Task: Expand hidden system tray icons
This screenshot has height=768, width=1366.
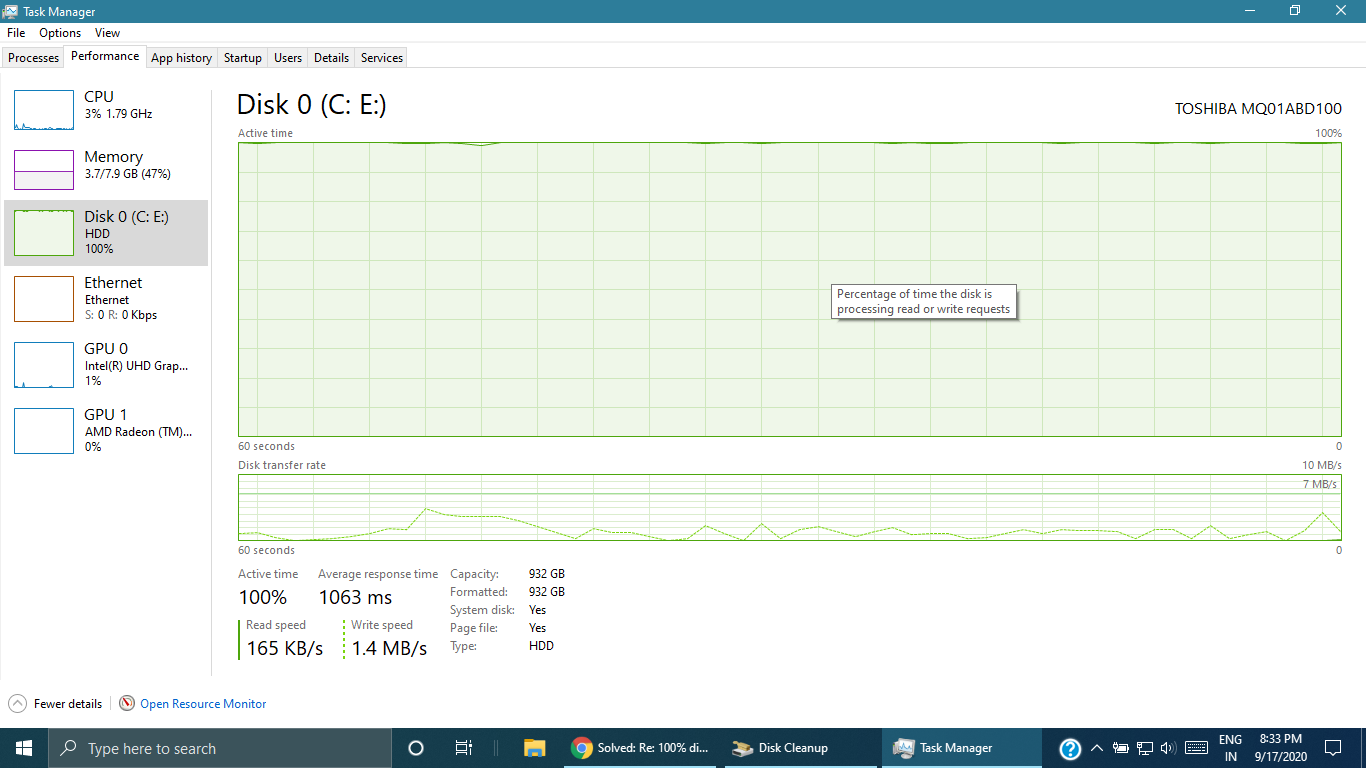Action: tap(1097, 747)
